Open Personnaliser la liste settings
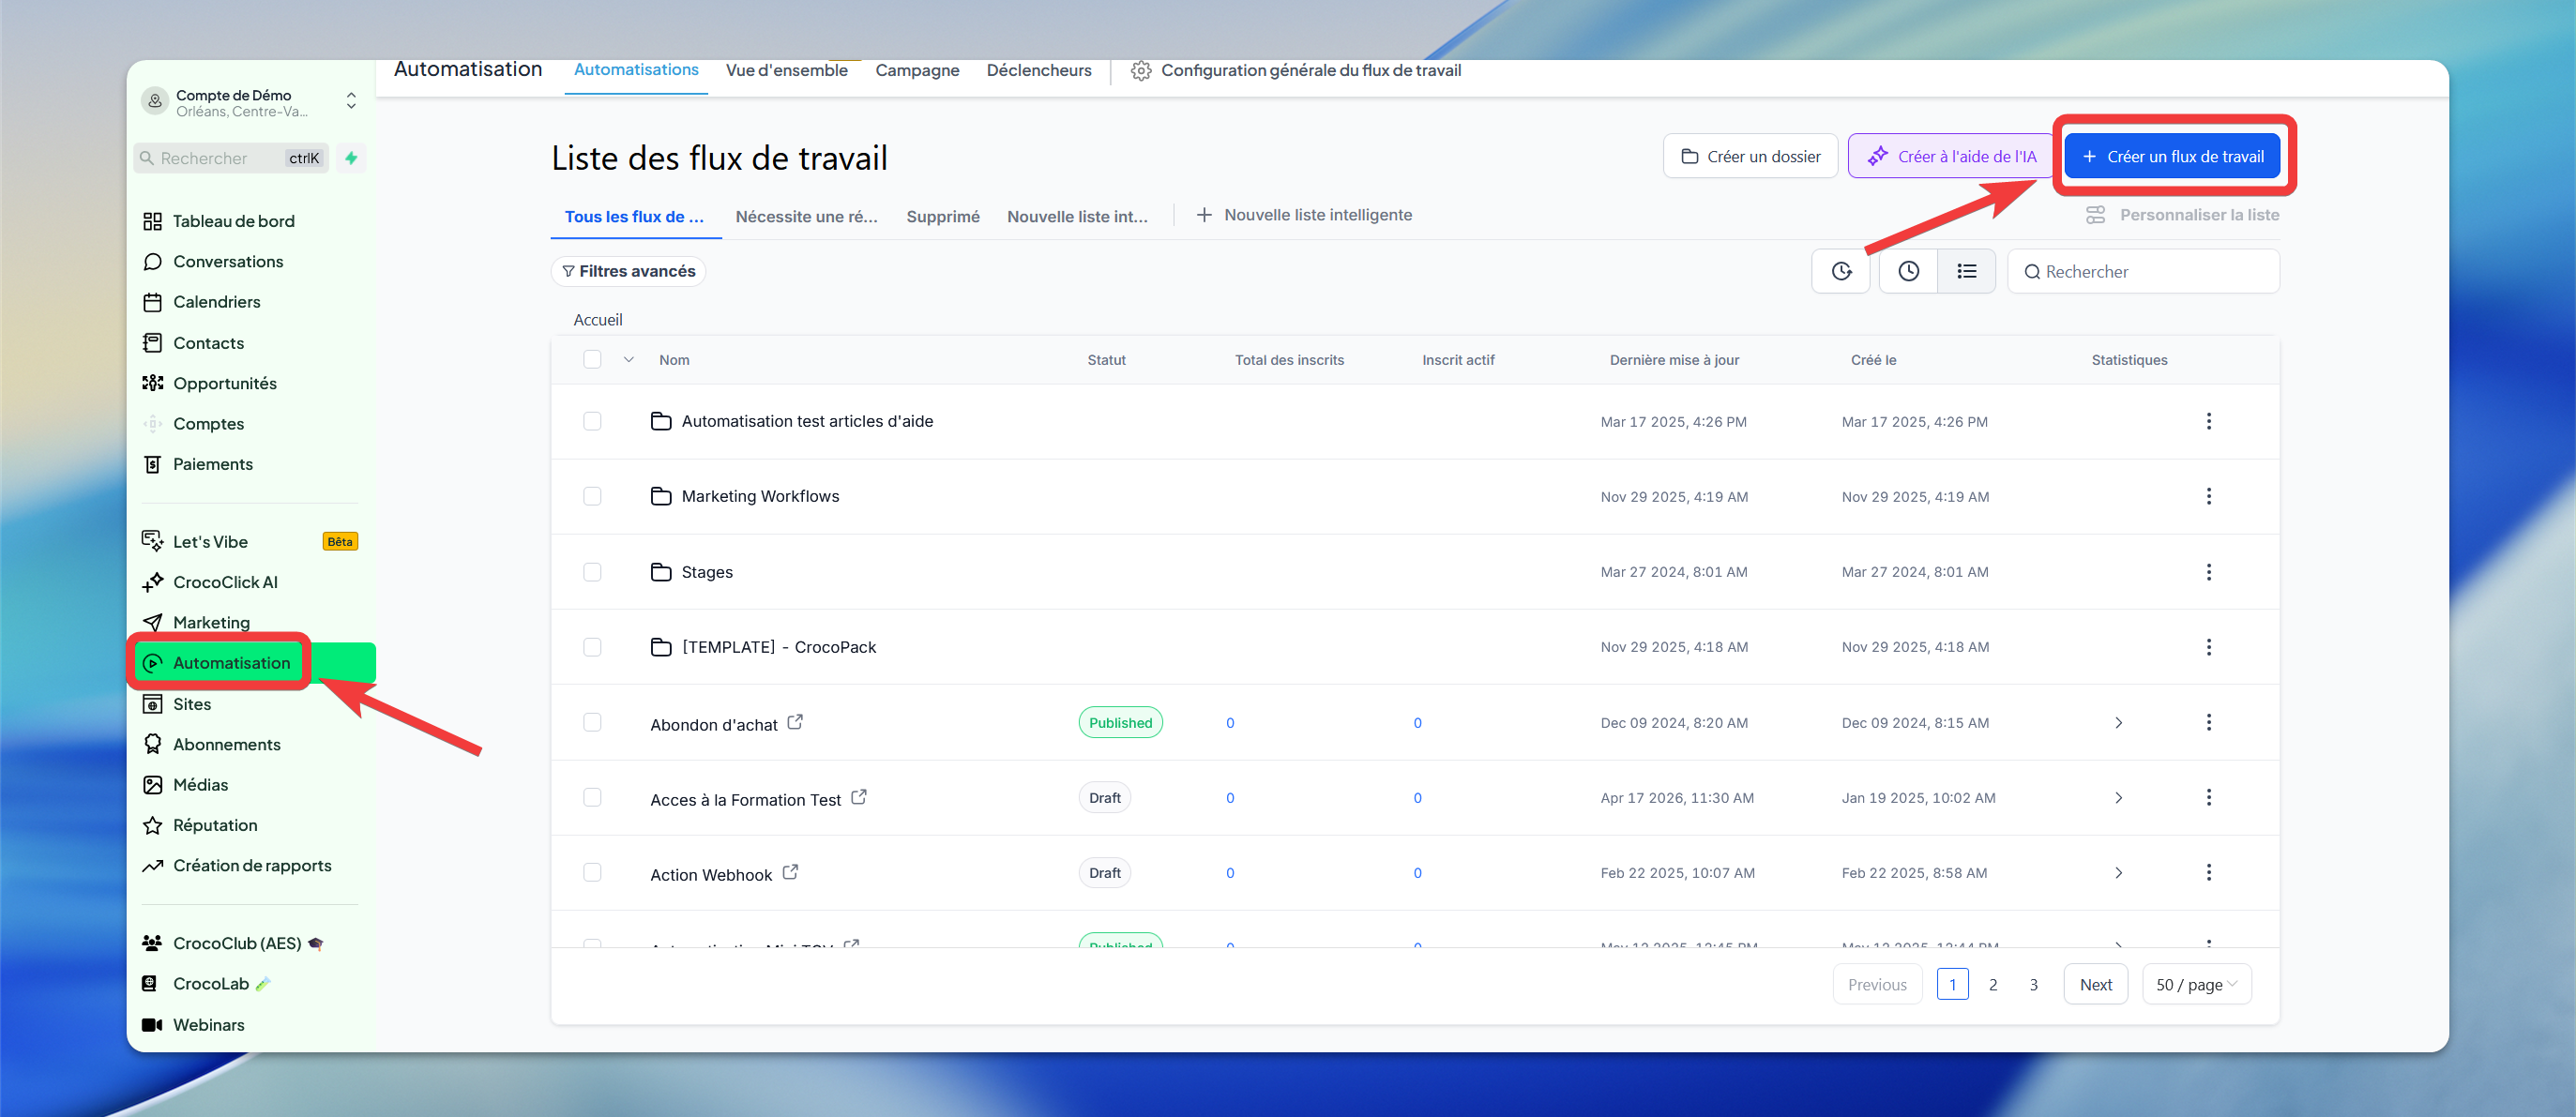2576x1117 pixels. [x=2182, y=215]
